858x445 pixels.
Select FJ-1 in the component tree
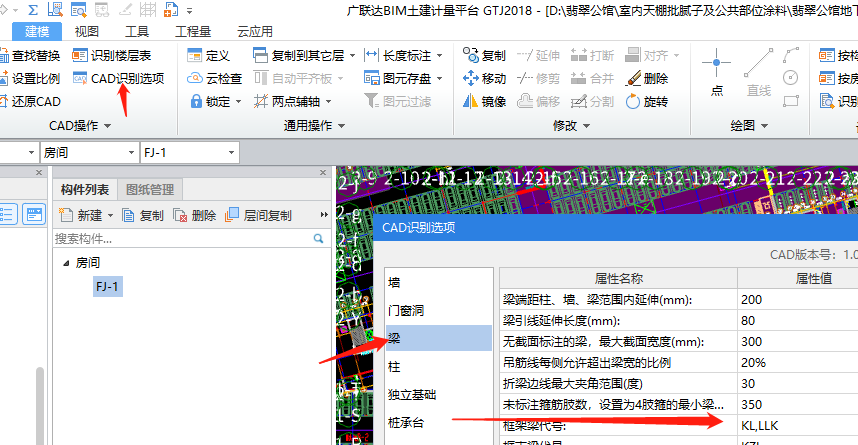tap(107, 286)
